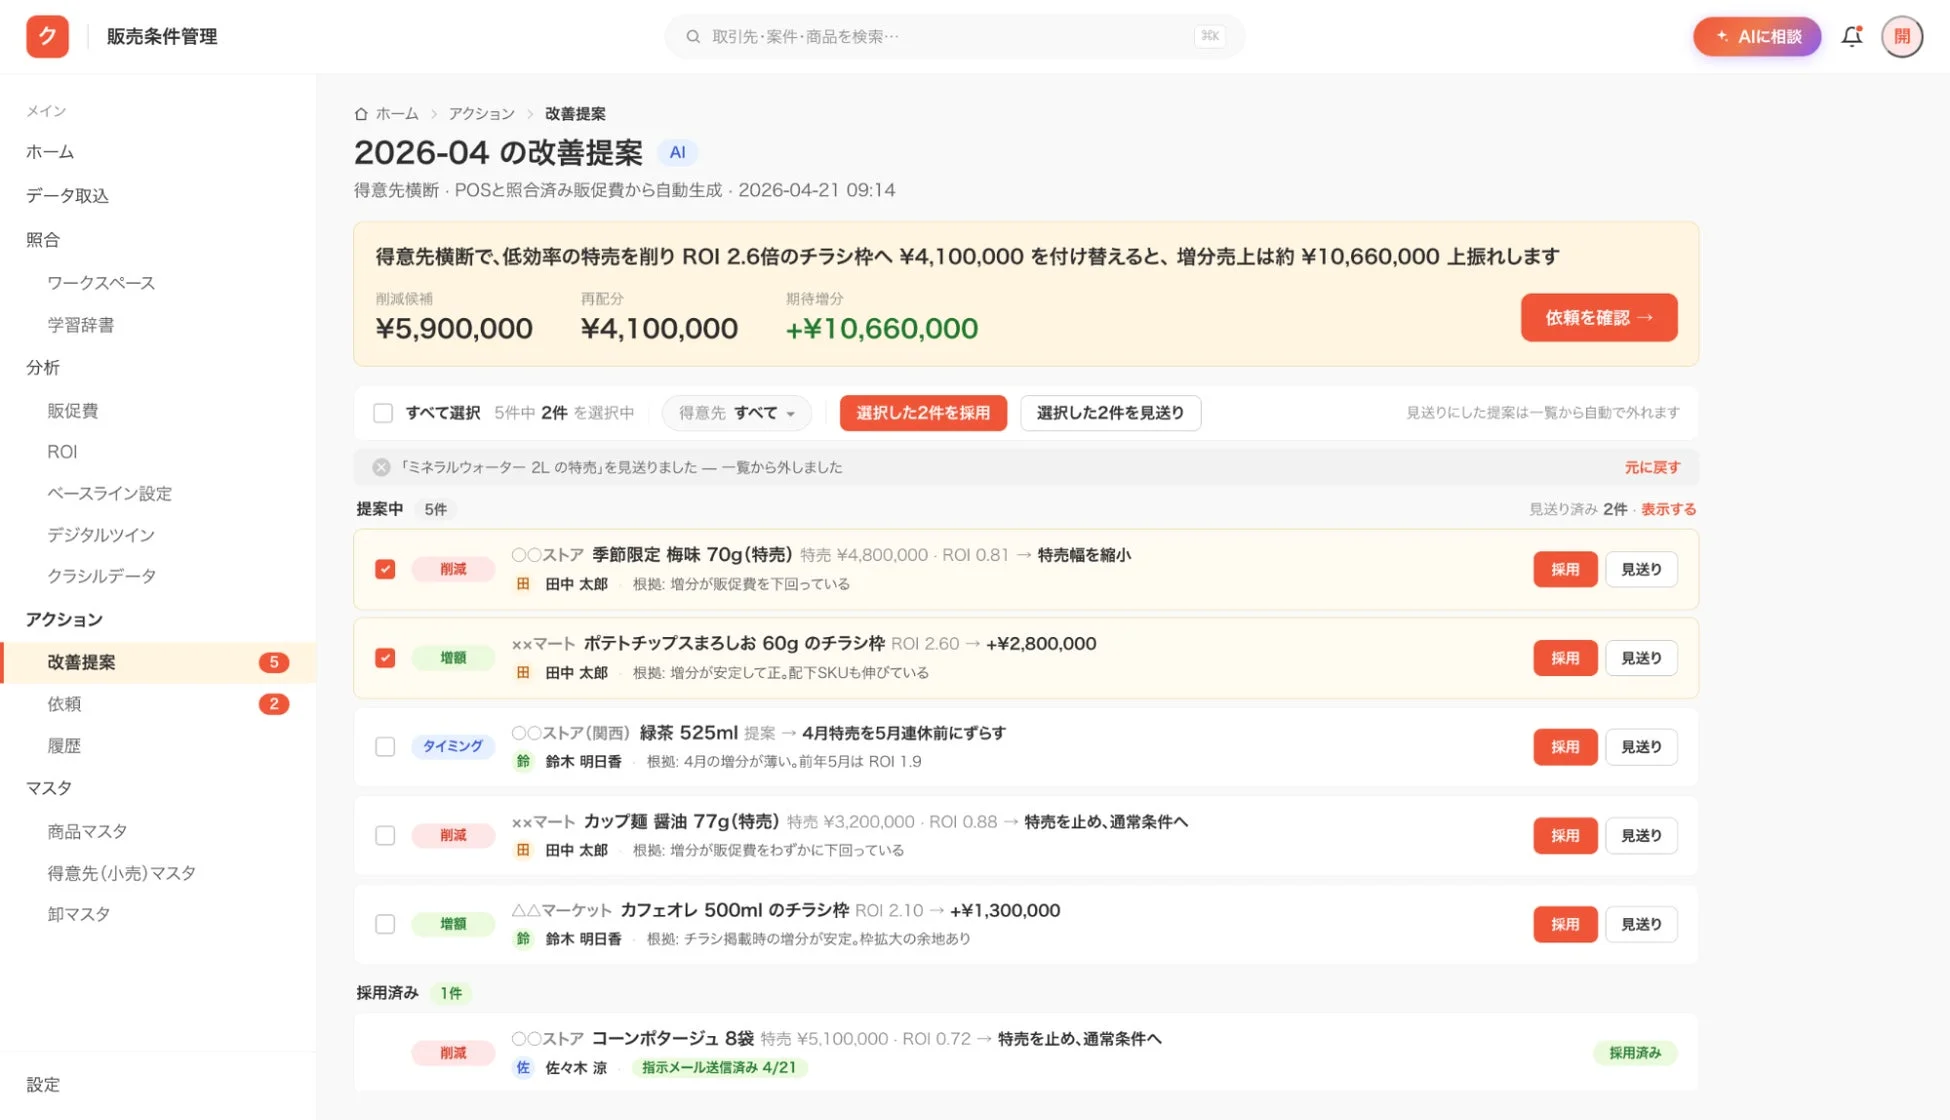Click the 指示メール送信済み 4/21 tag

[719, 1068]
